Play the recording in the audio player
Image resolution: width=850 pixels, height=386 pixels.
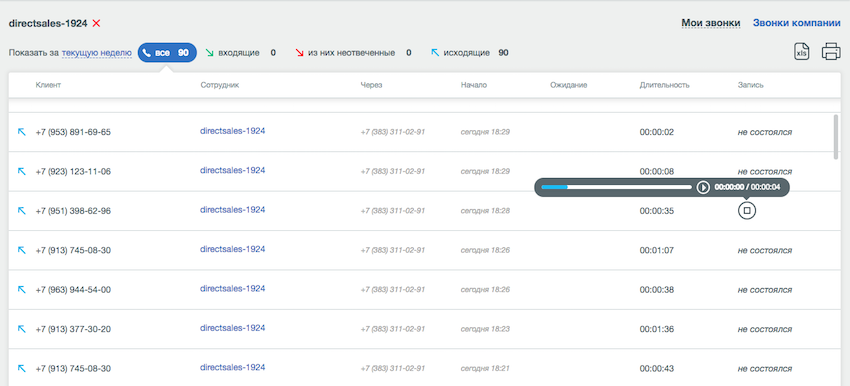coord(703,187)
